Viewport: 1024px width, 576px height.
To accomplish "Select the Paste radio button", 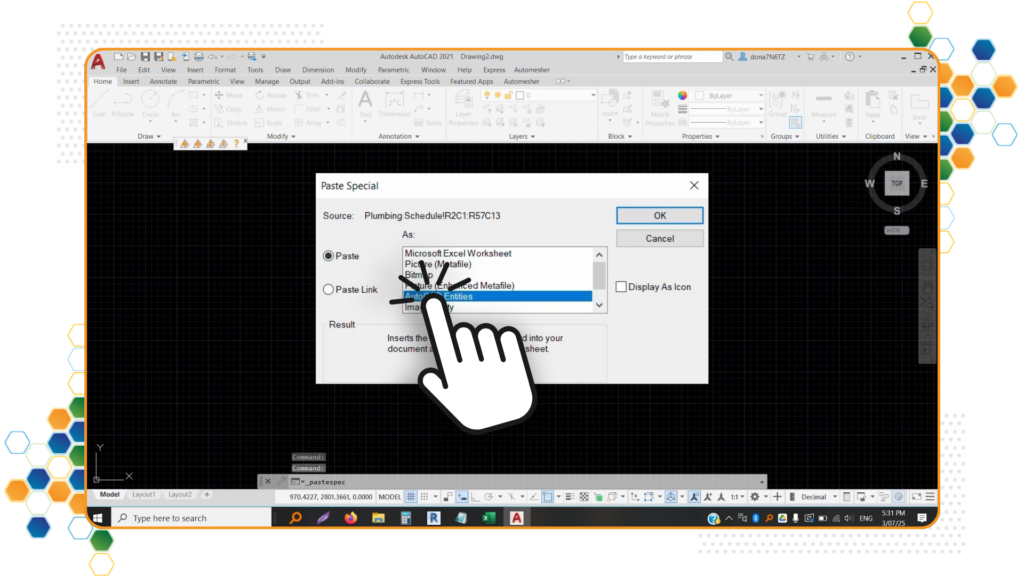I will [x=329, y=256].
